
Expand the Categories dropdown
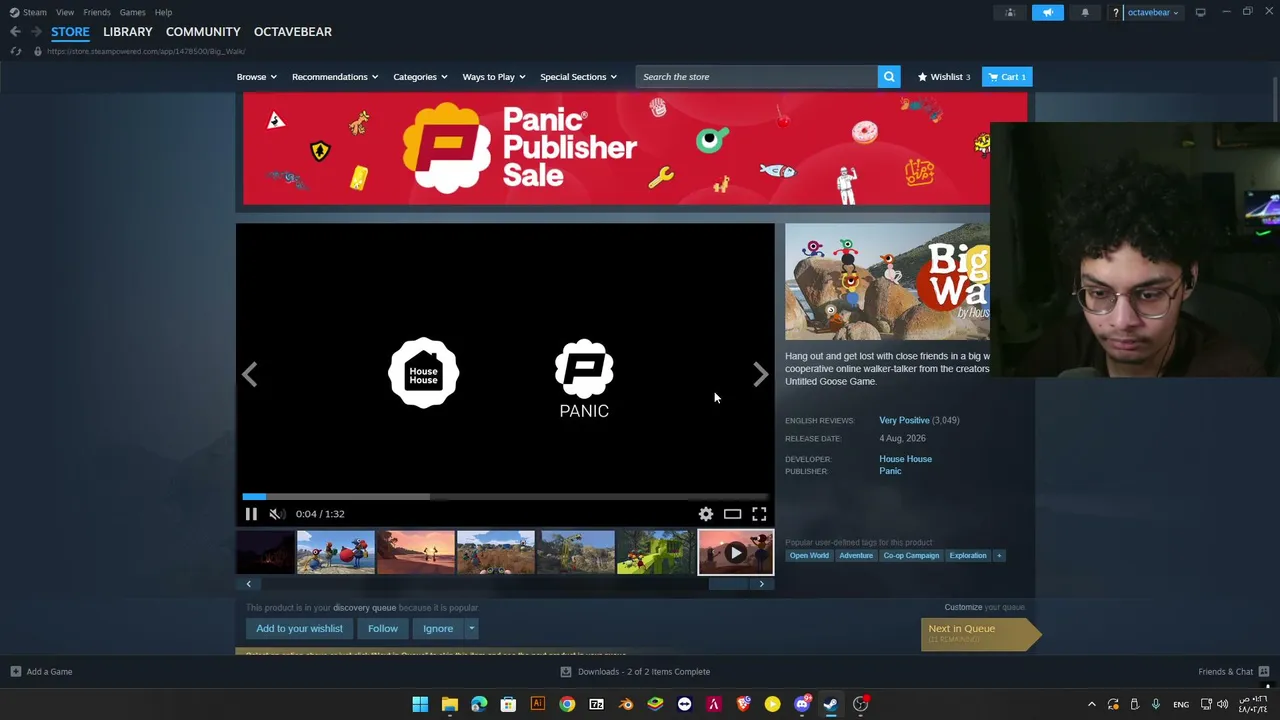click(x=420, y=77)
